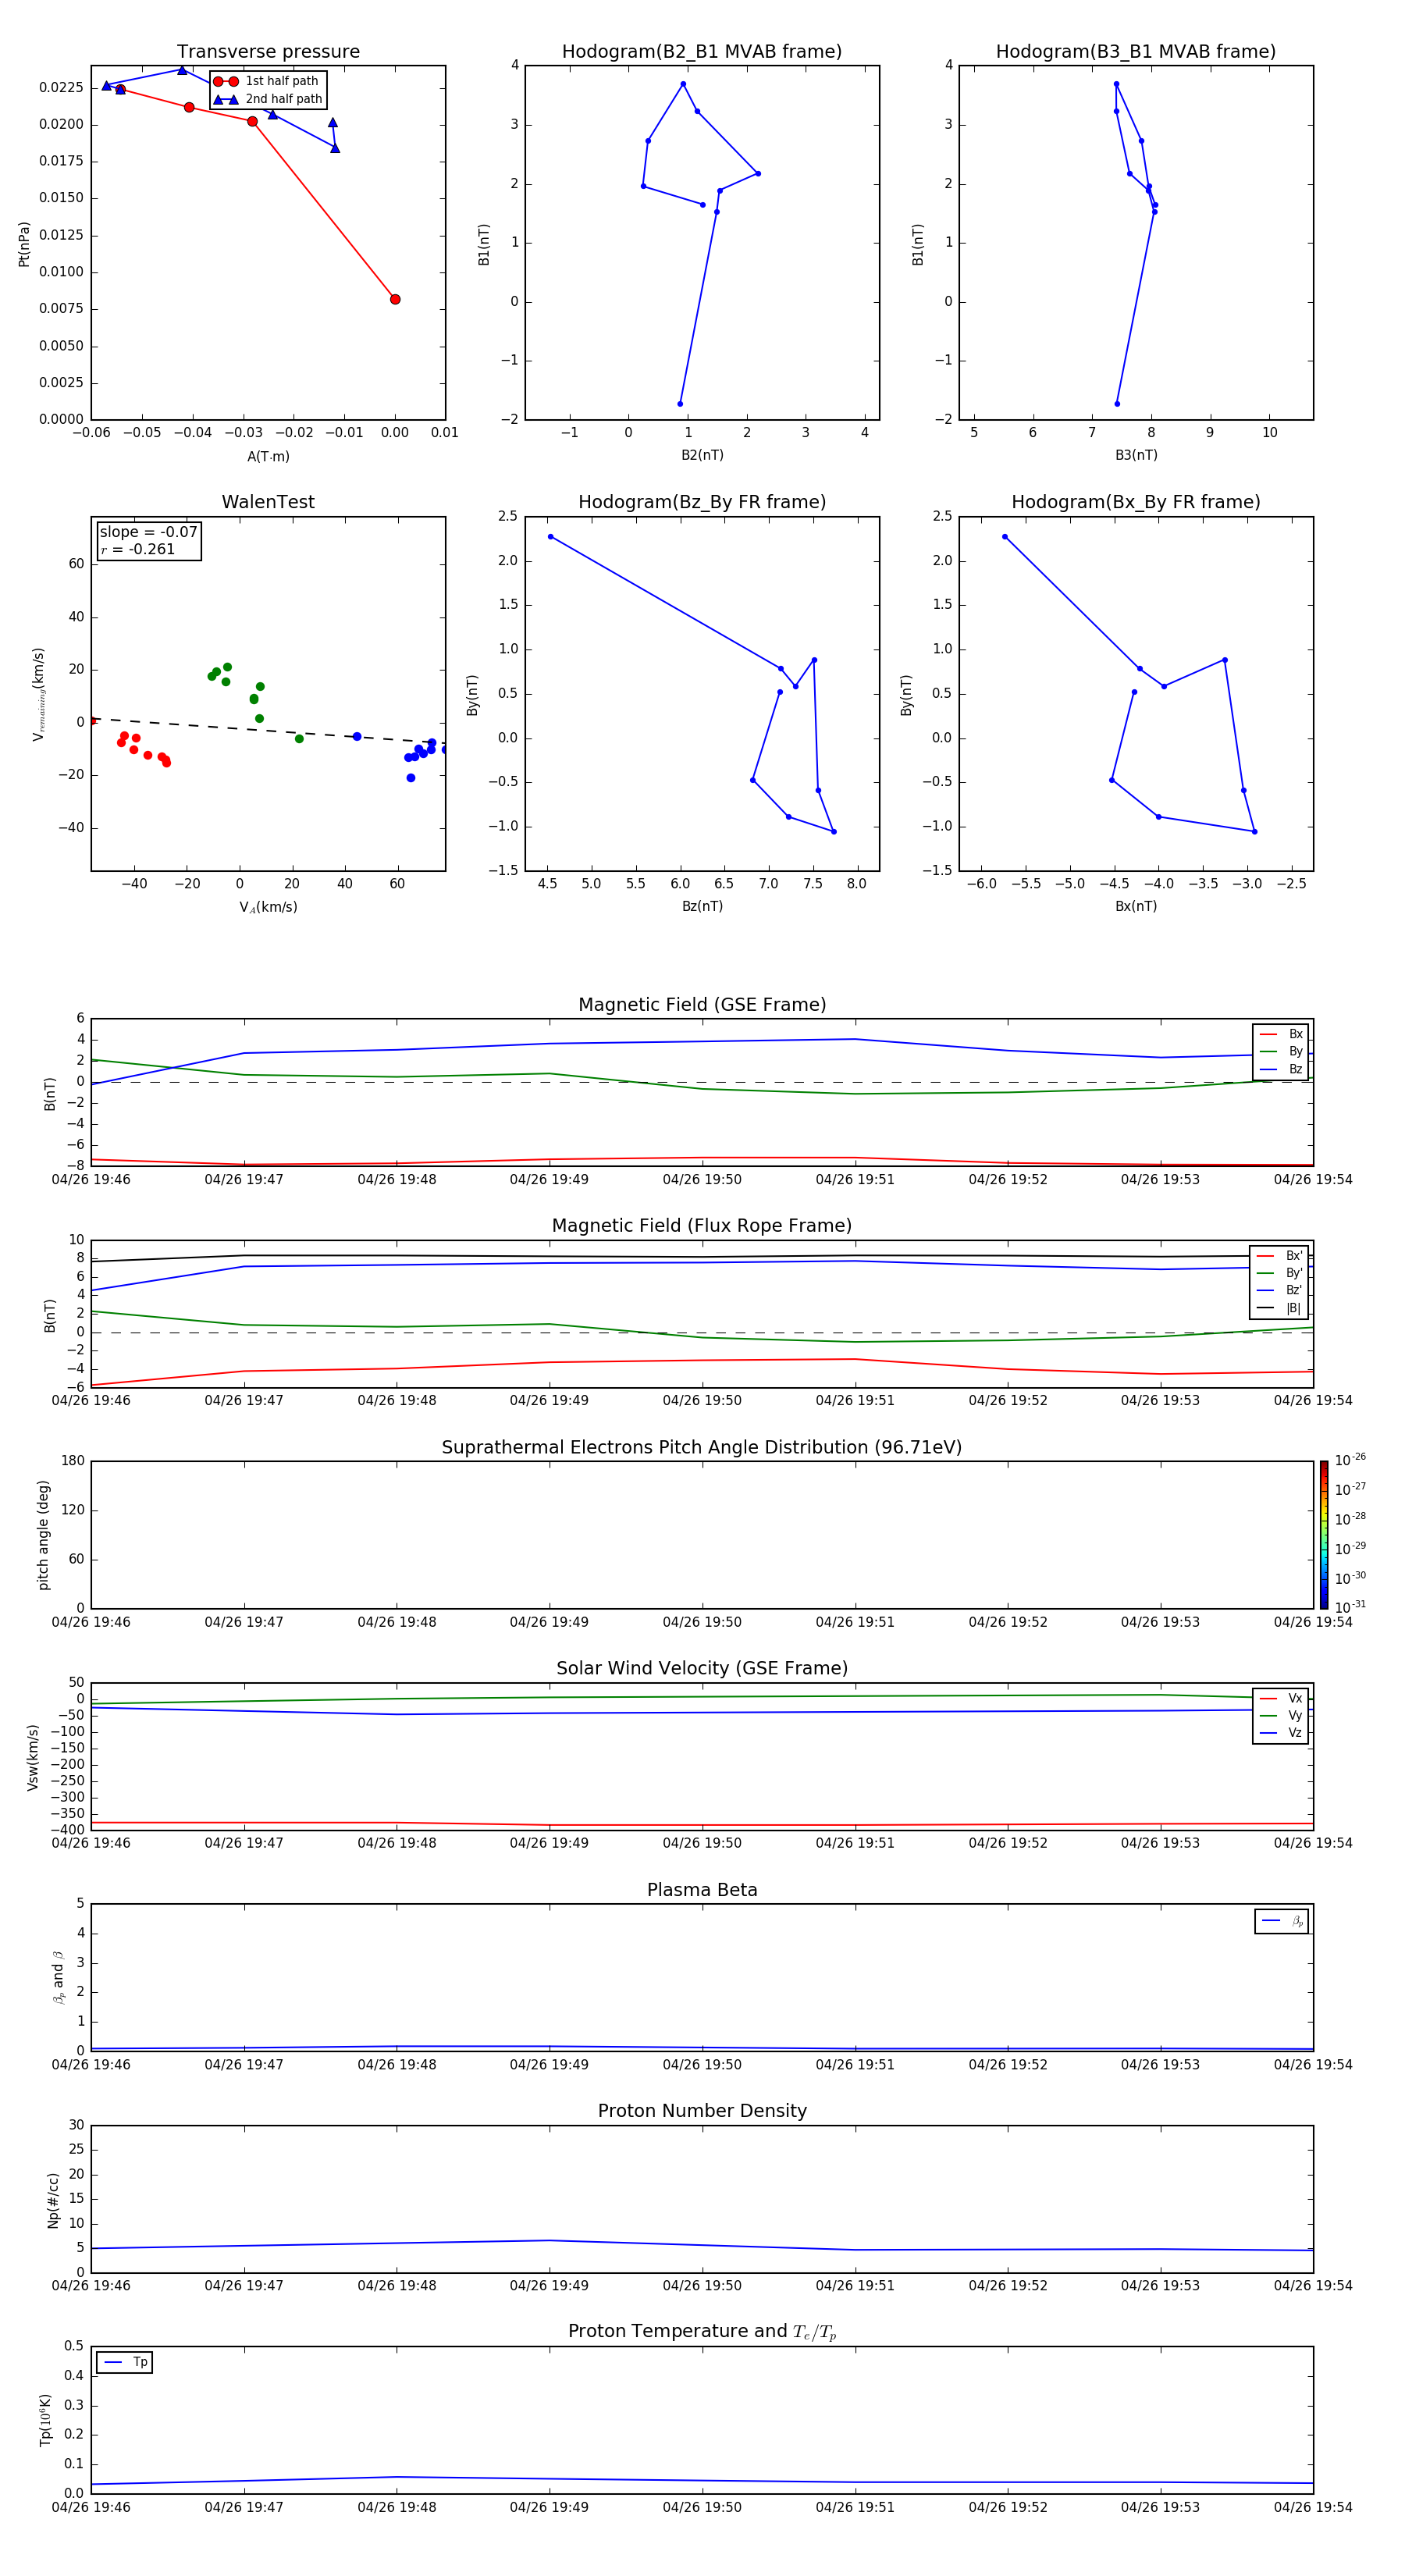The width and height of the screenshot is (1405, 2576).
Task: Select the Bz' entry in Flux Rope legend
Action: (1279, 1290)
